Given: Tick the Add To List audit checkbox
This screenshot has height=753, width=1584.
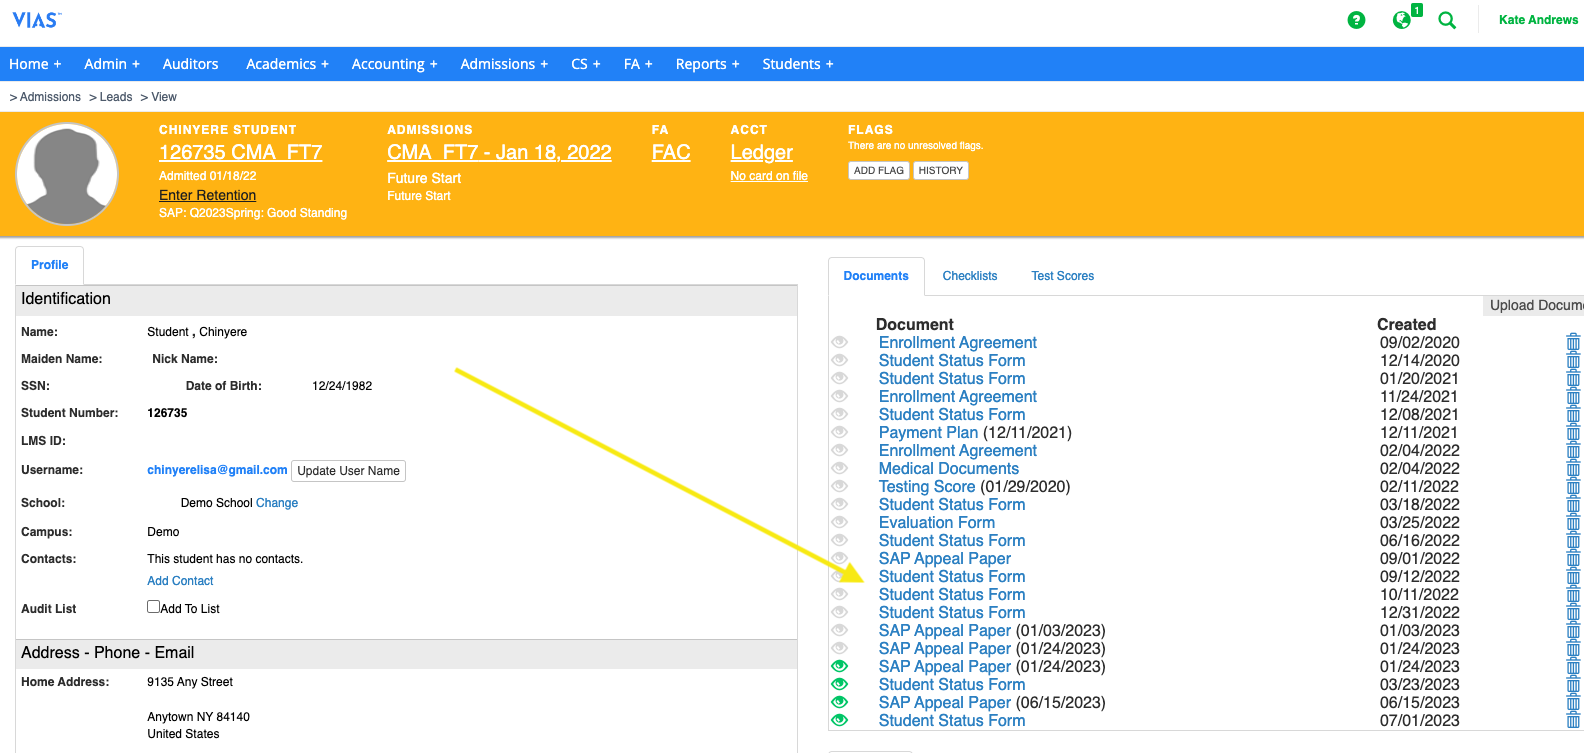Looking at the screenshot, I should [154, 606].
